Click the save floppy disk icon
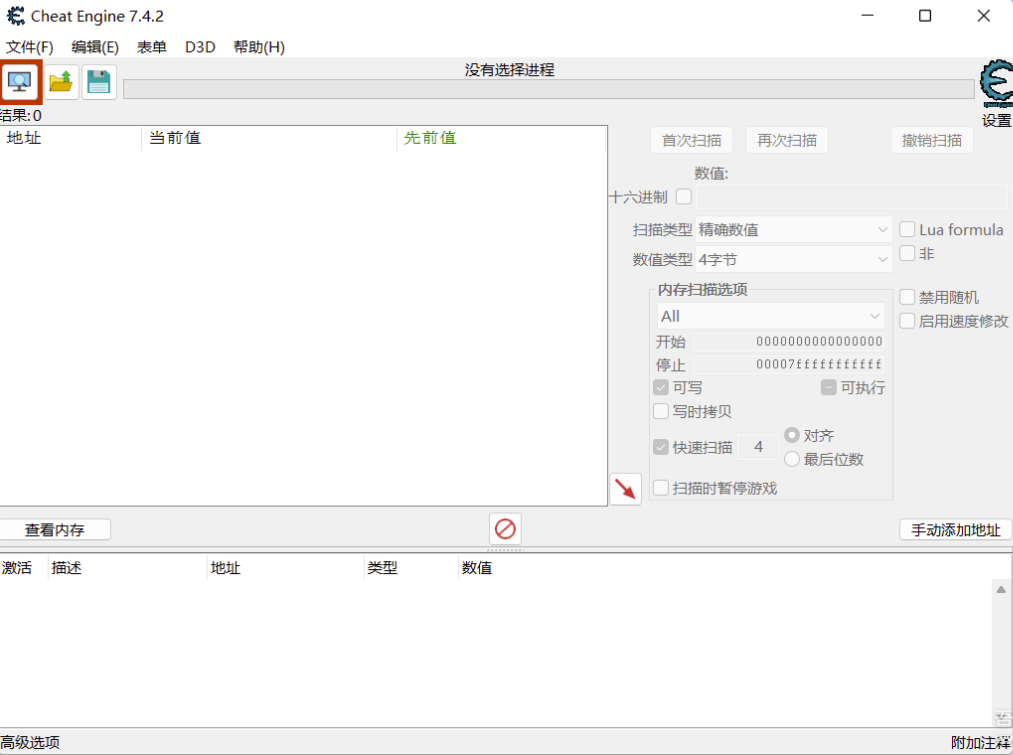The width and height of the screenshot is (1013, 755). point(99,82)
